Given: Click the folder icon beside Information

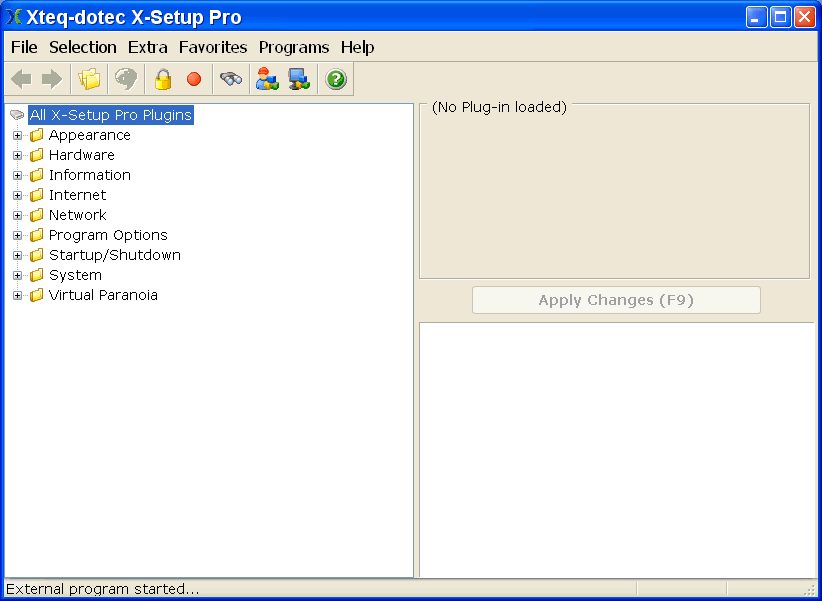Looking at the screenshot, I should pos(37,175).
